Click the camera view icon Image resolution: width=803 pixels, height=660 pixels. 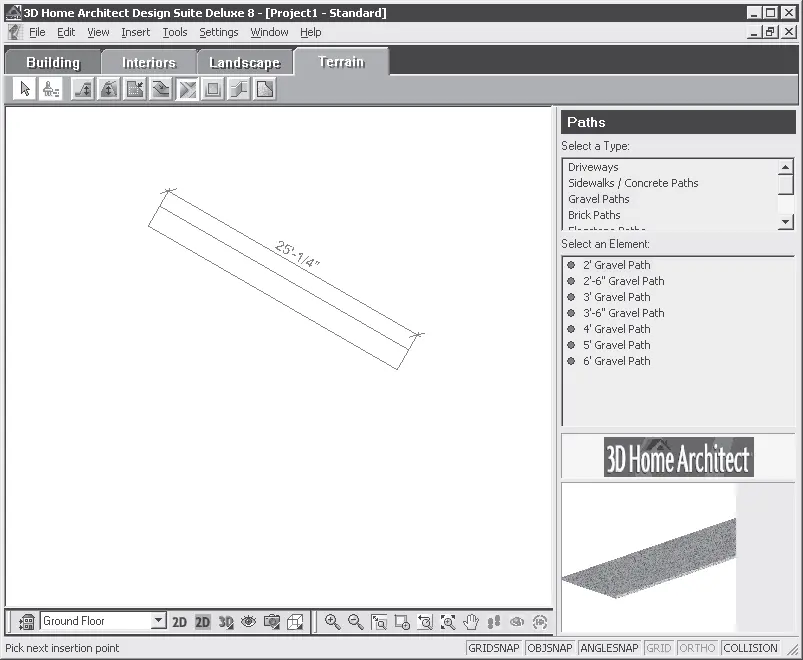point(271,622)
